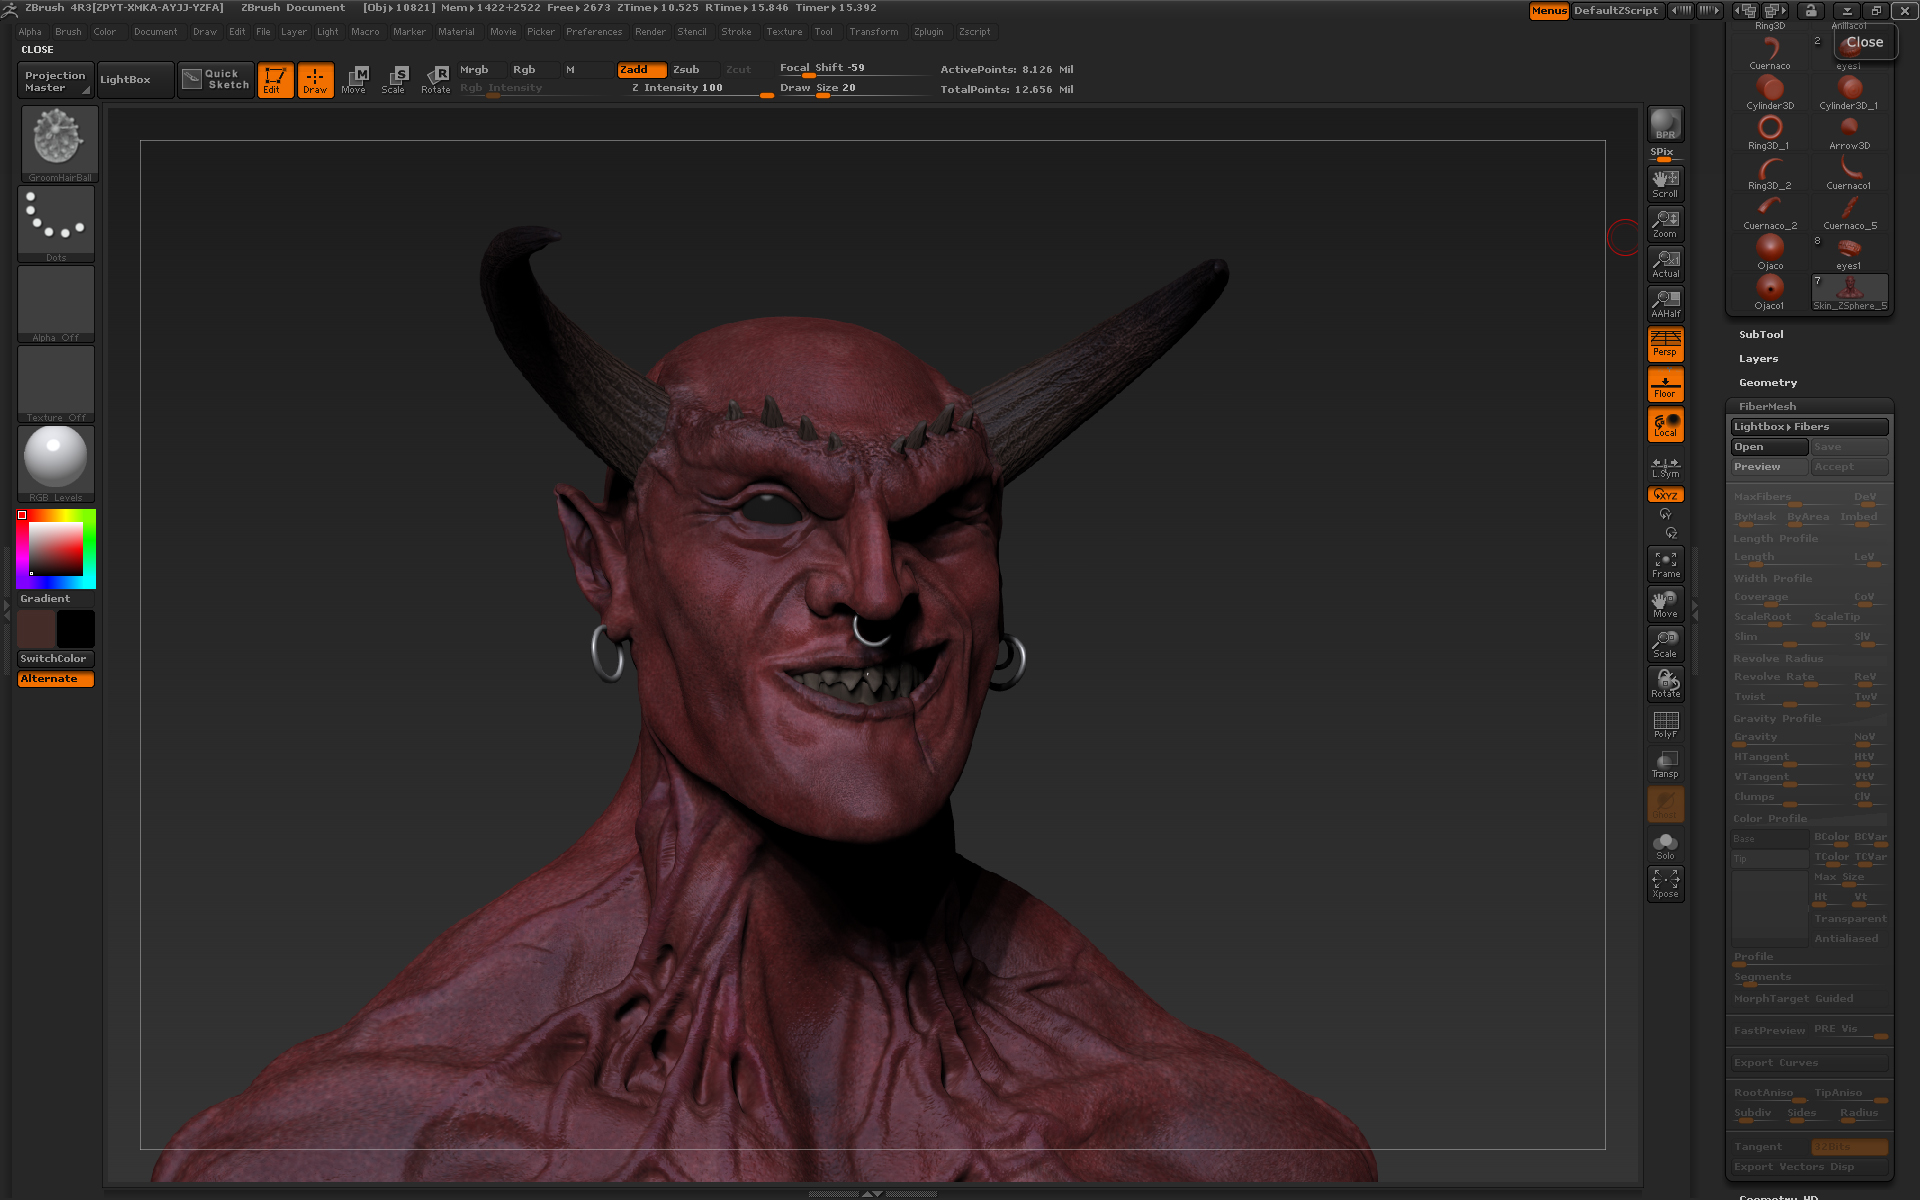Open the Preferences menu
1920x1200 pixels.
[x=593, y=32]
